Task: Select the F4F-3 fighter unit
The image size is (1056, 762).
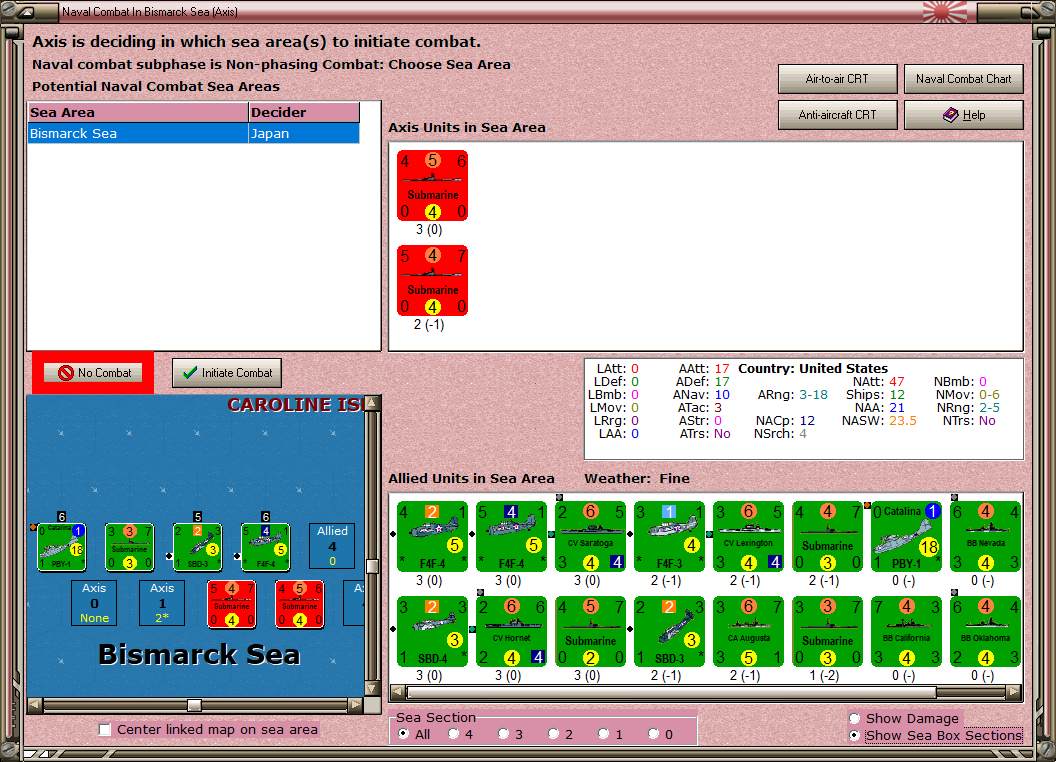Action: coord(669,536)
